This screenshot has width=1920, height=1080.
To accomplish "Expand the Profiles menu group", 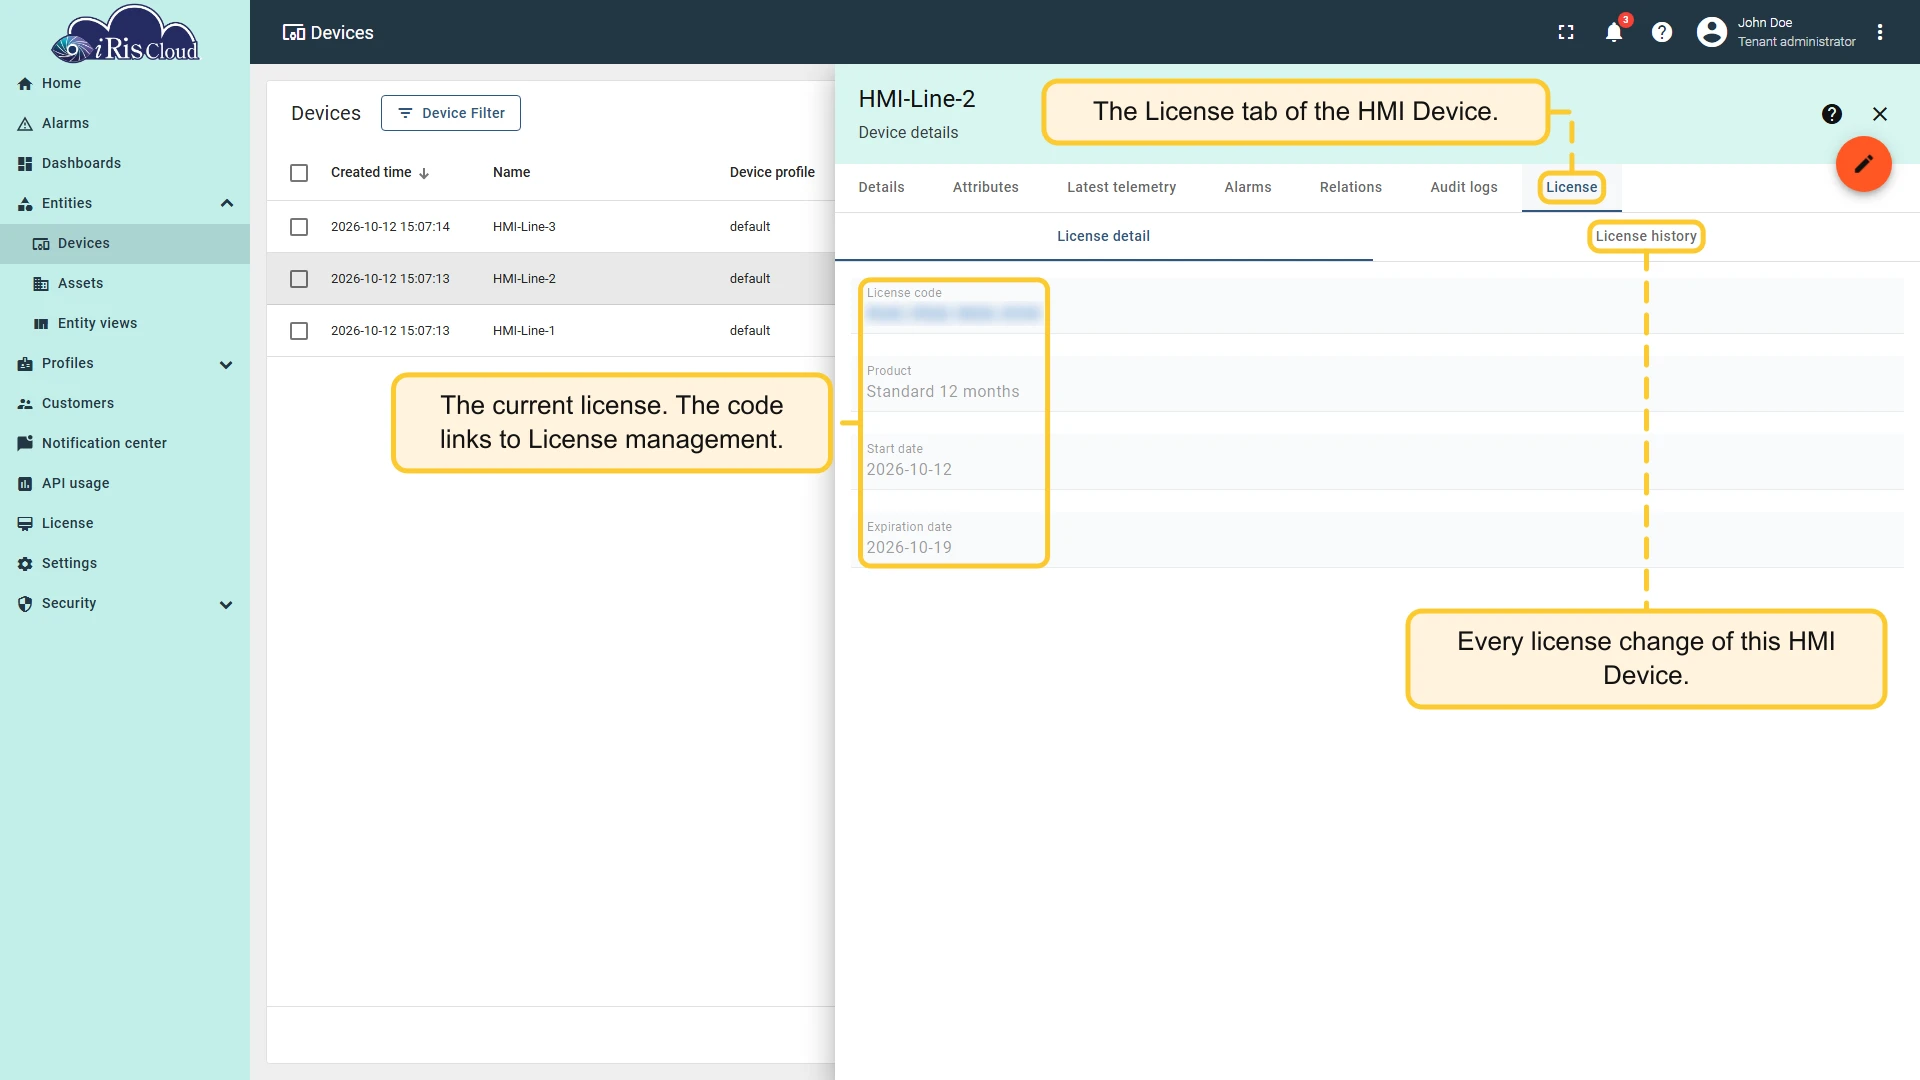I will [x=226, y=364].
